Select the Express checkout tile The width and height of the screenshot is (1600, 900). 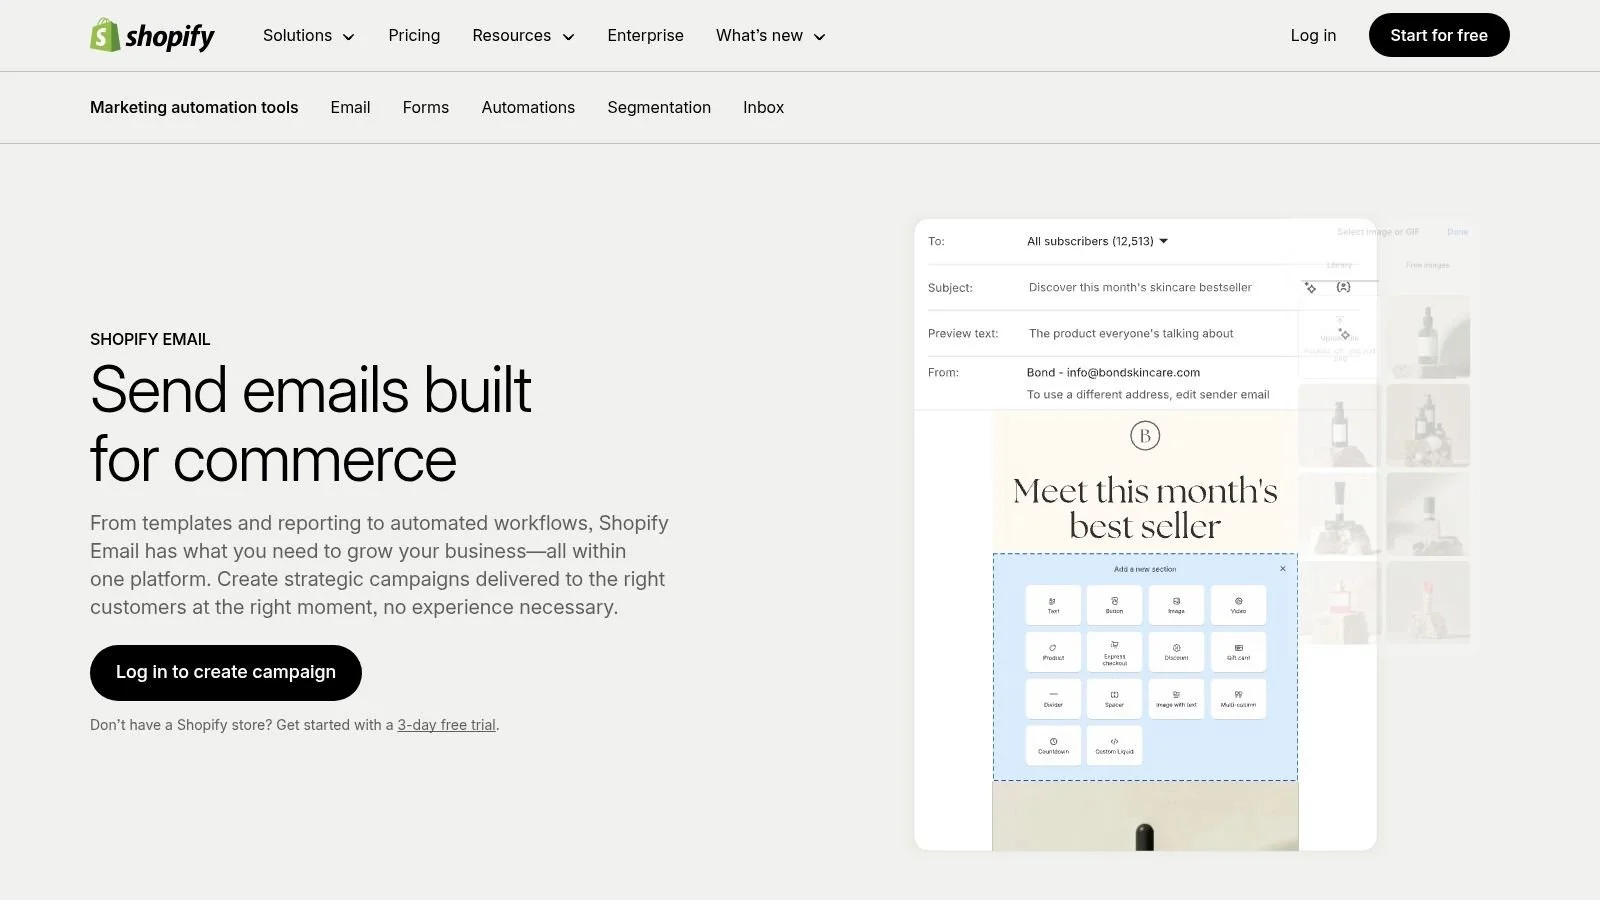click(1114, 652)
